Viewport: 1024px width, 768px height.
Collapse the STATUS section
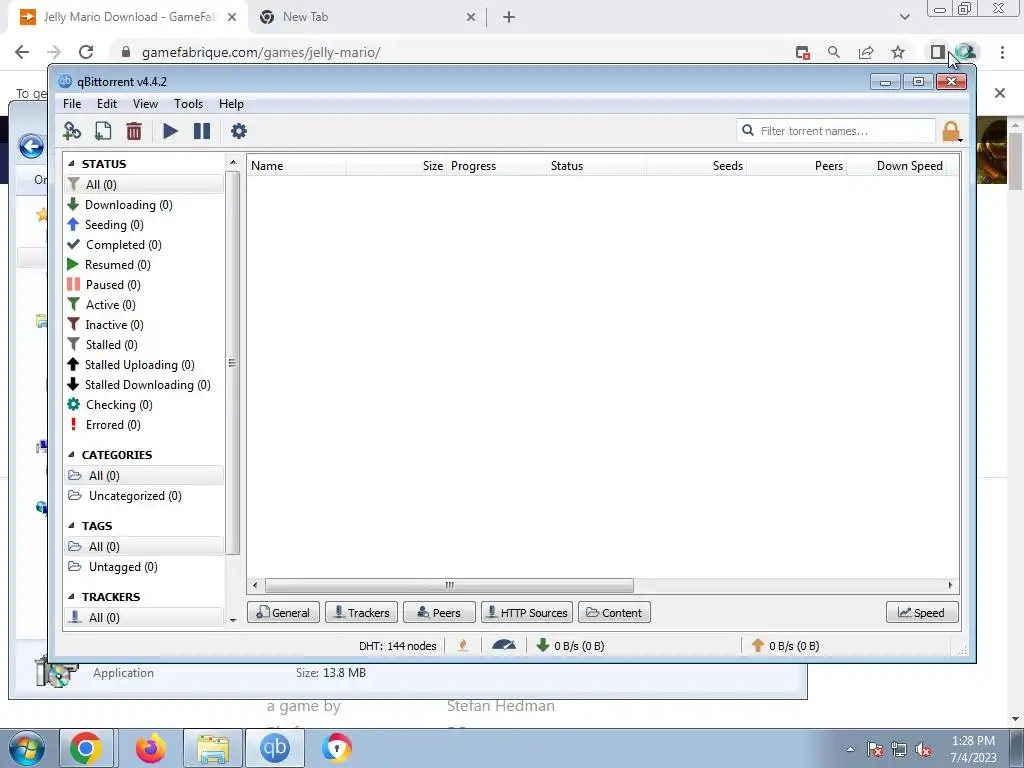click(71, 163)
